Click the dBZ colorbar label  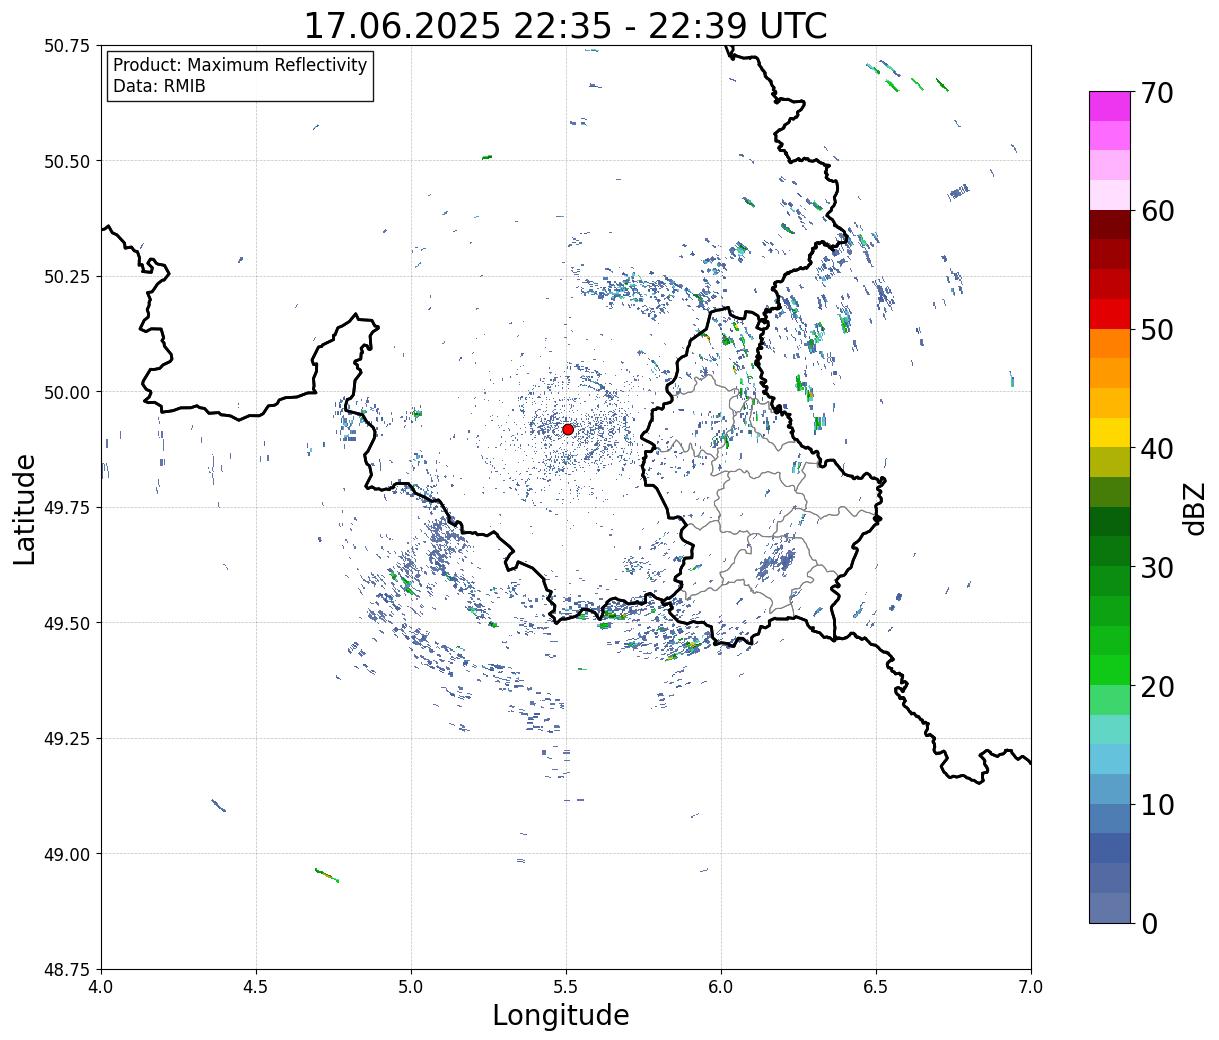click(1194, 508)
